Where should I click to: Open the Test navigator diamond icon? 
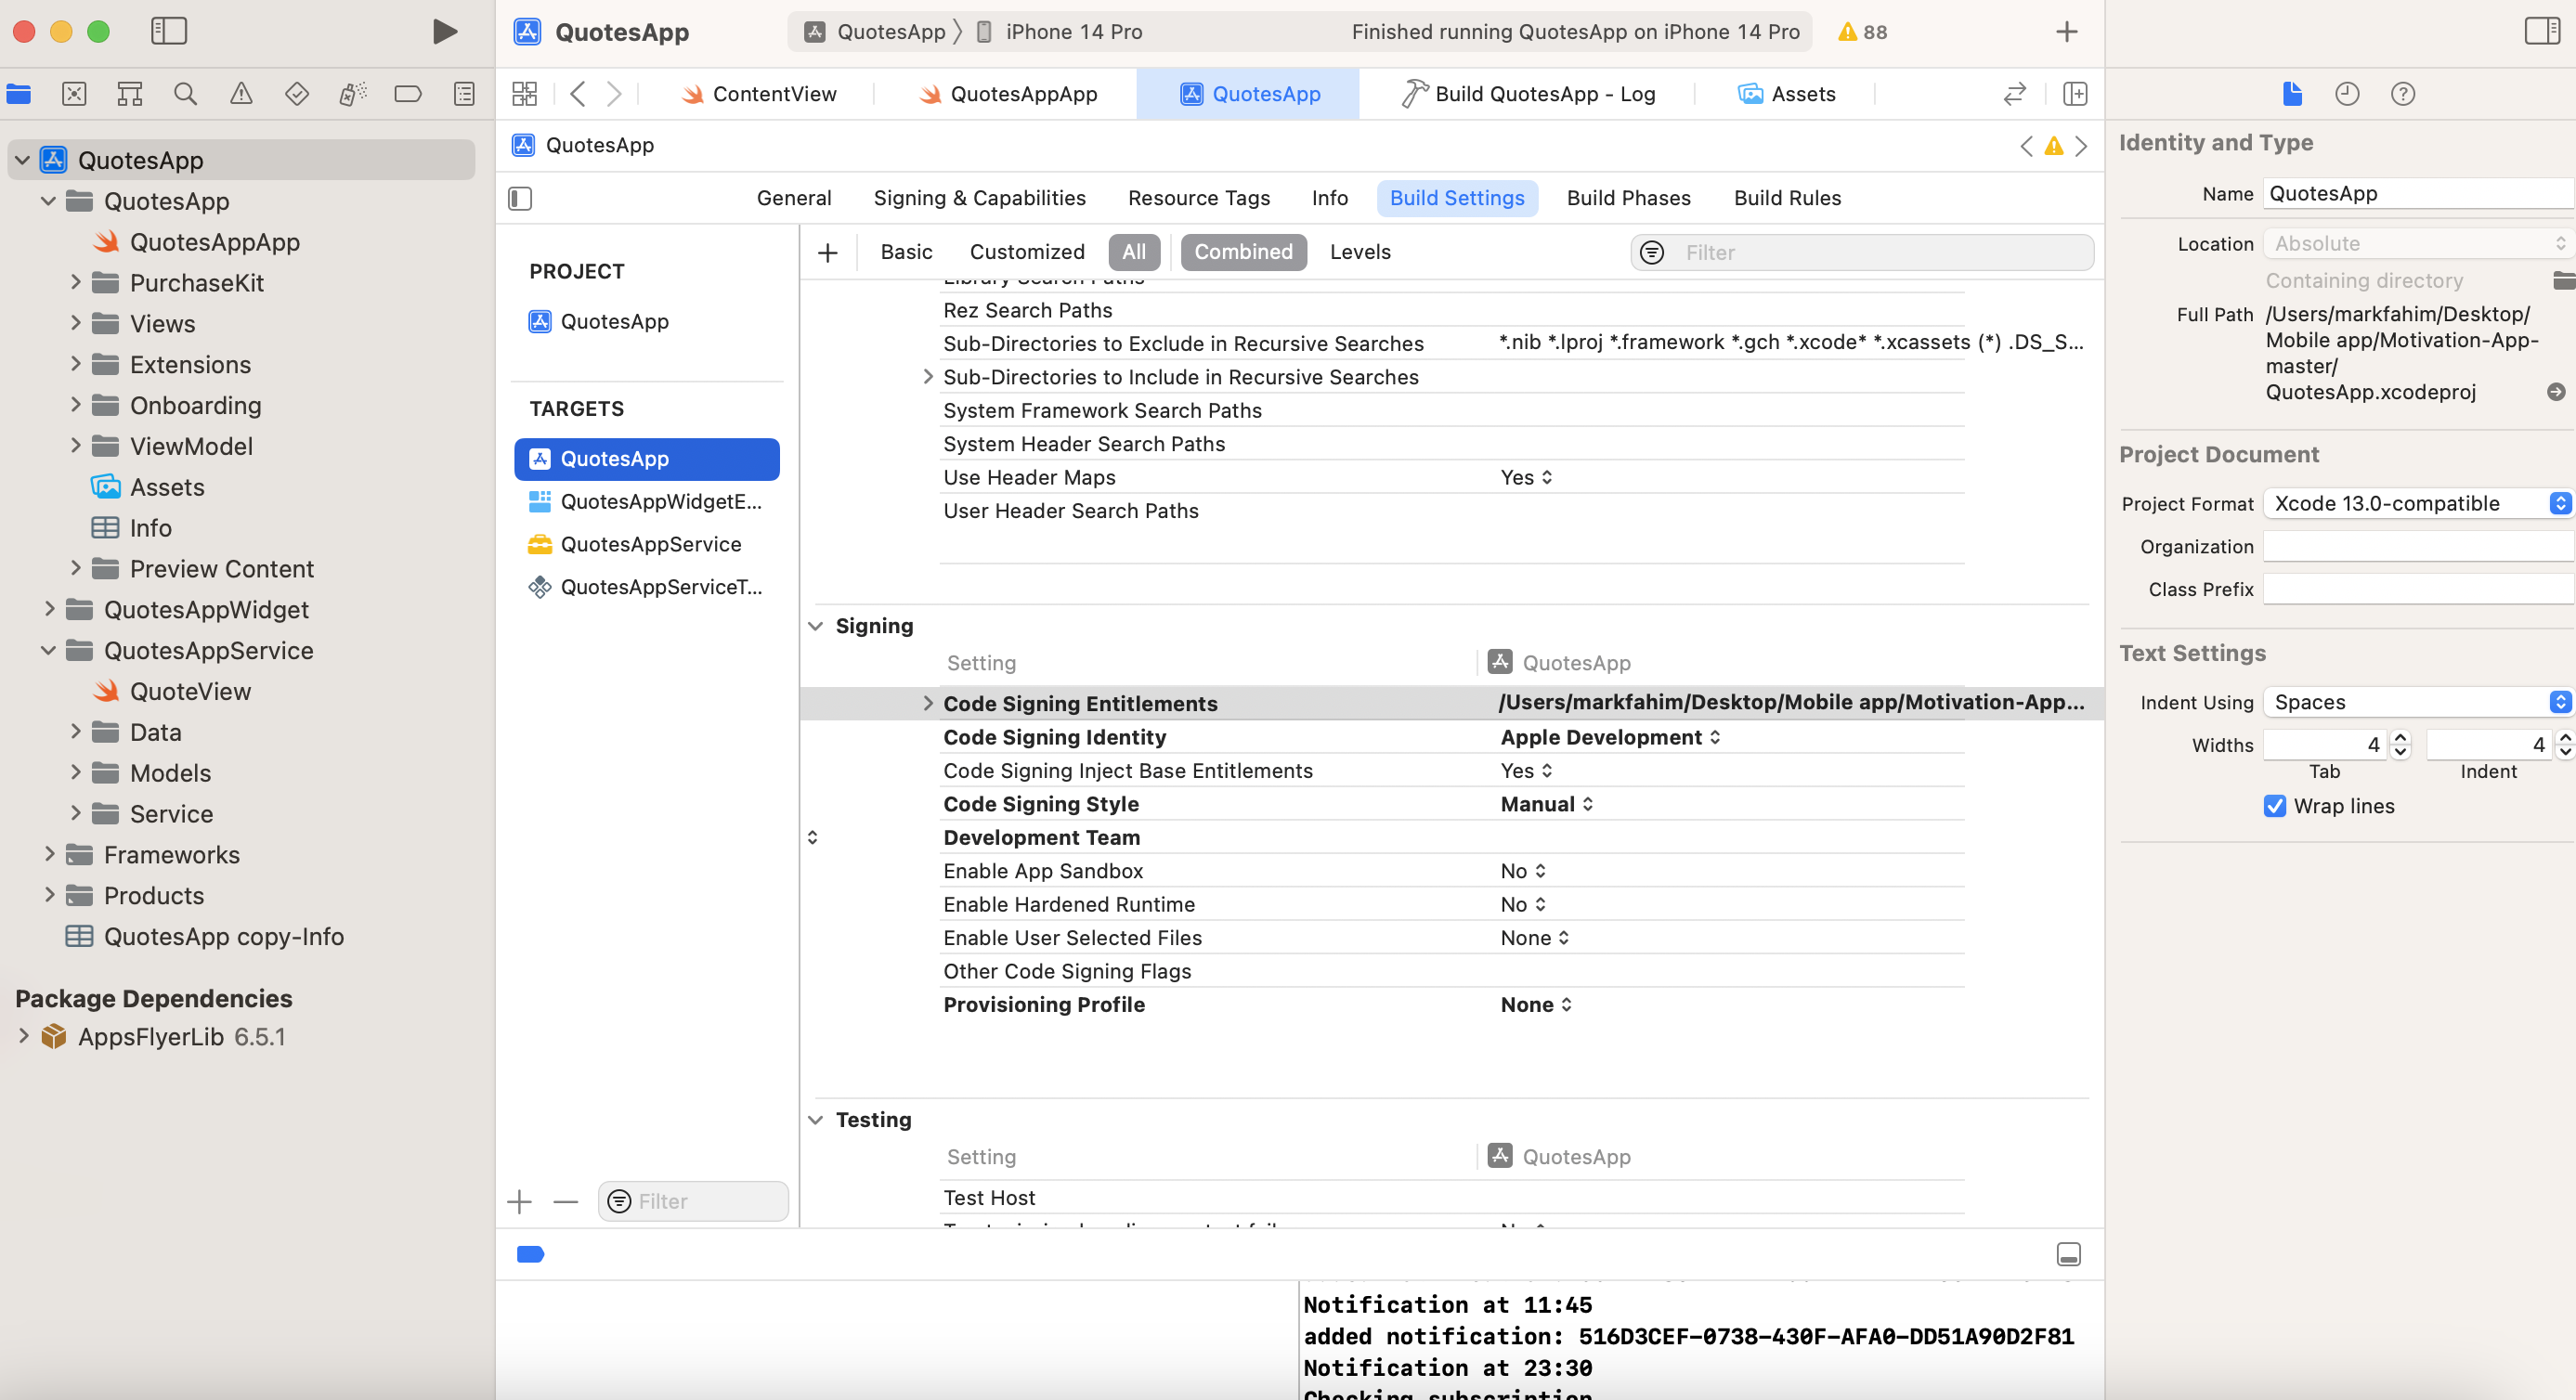click(x=297, y=94)
